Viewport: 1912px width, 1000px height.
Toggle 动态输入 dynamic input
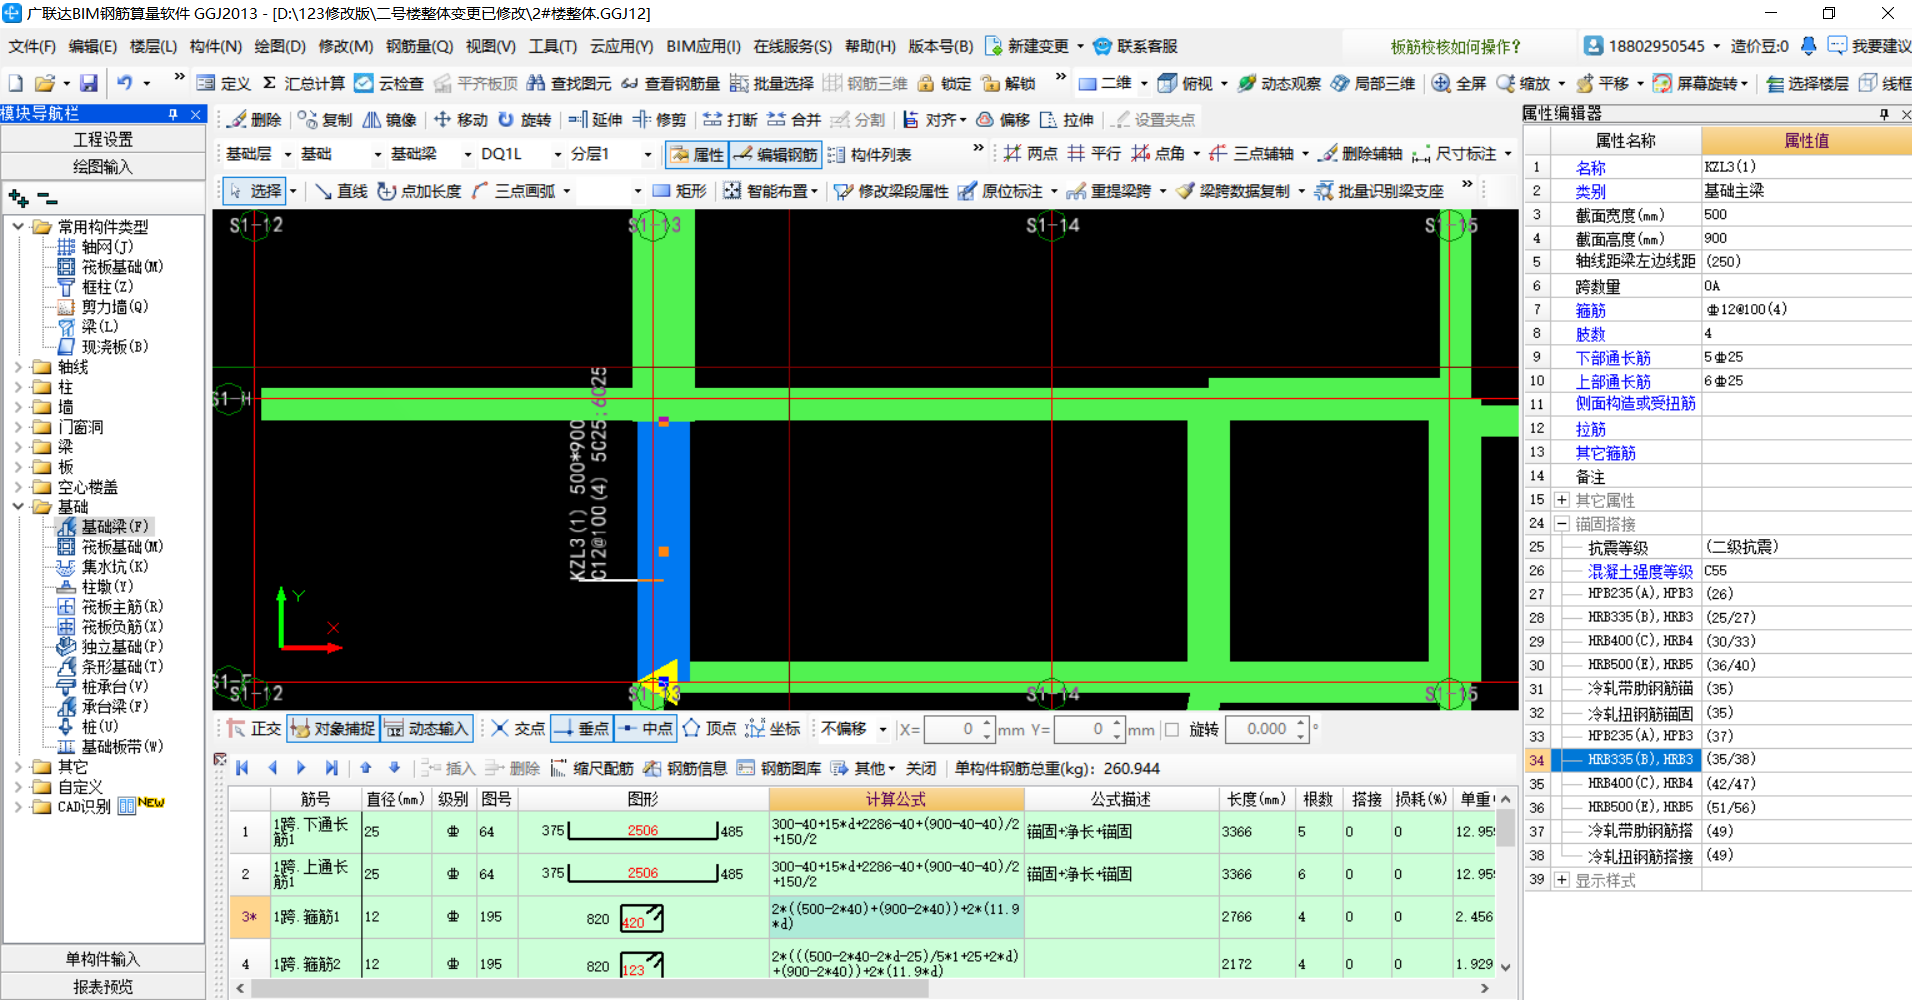426,729
